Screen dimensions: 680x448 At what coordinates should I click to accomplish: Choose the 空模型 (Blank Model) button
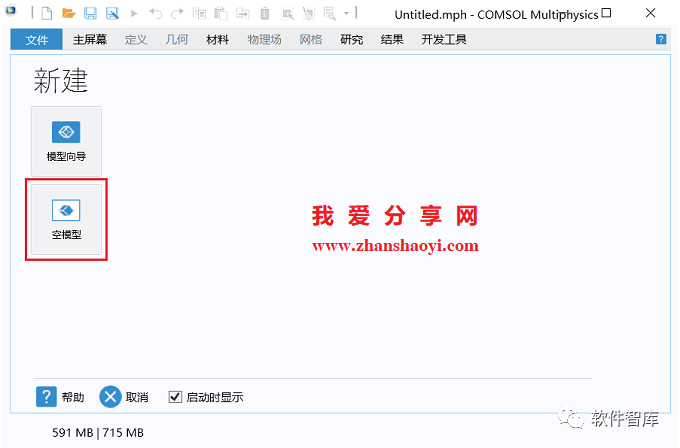[x=66, y=219]
